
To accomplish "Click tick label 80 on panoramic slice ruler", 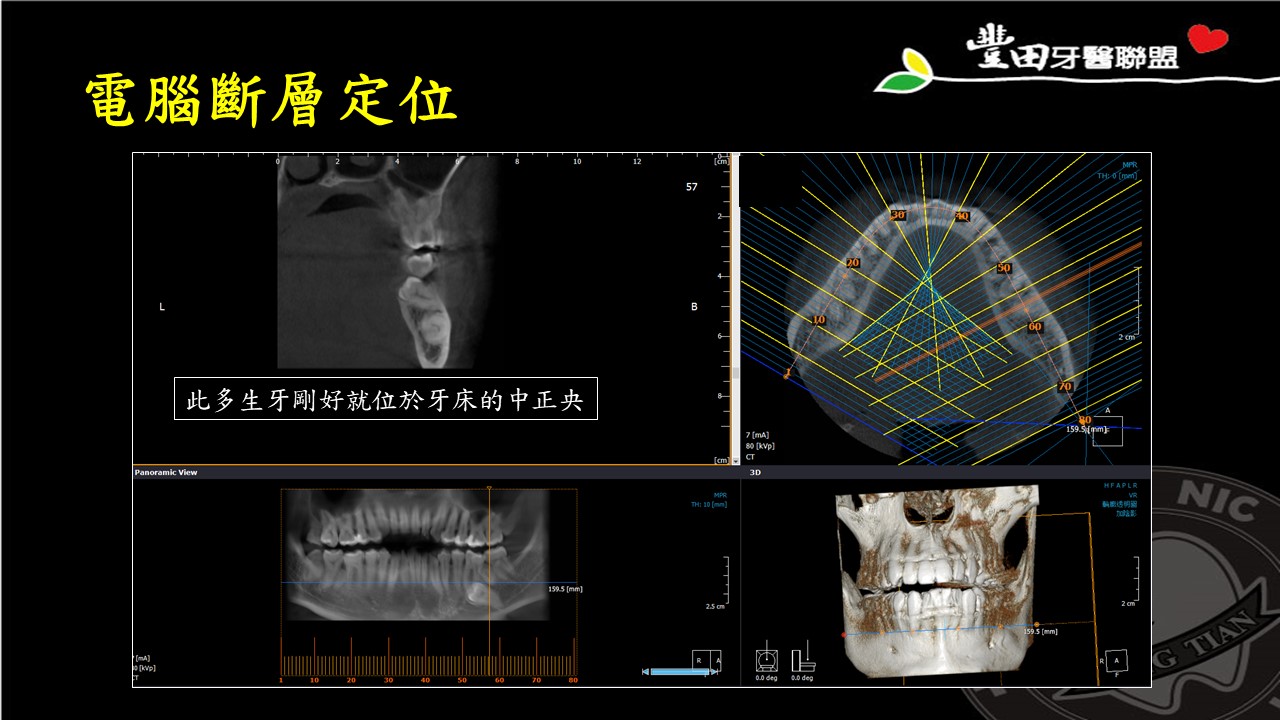I will pos(573,680).
